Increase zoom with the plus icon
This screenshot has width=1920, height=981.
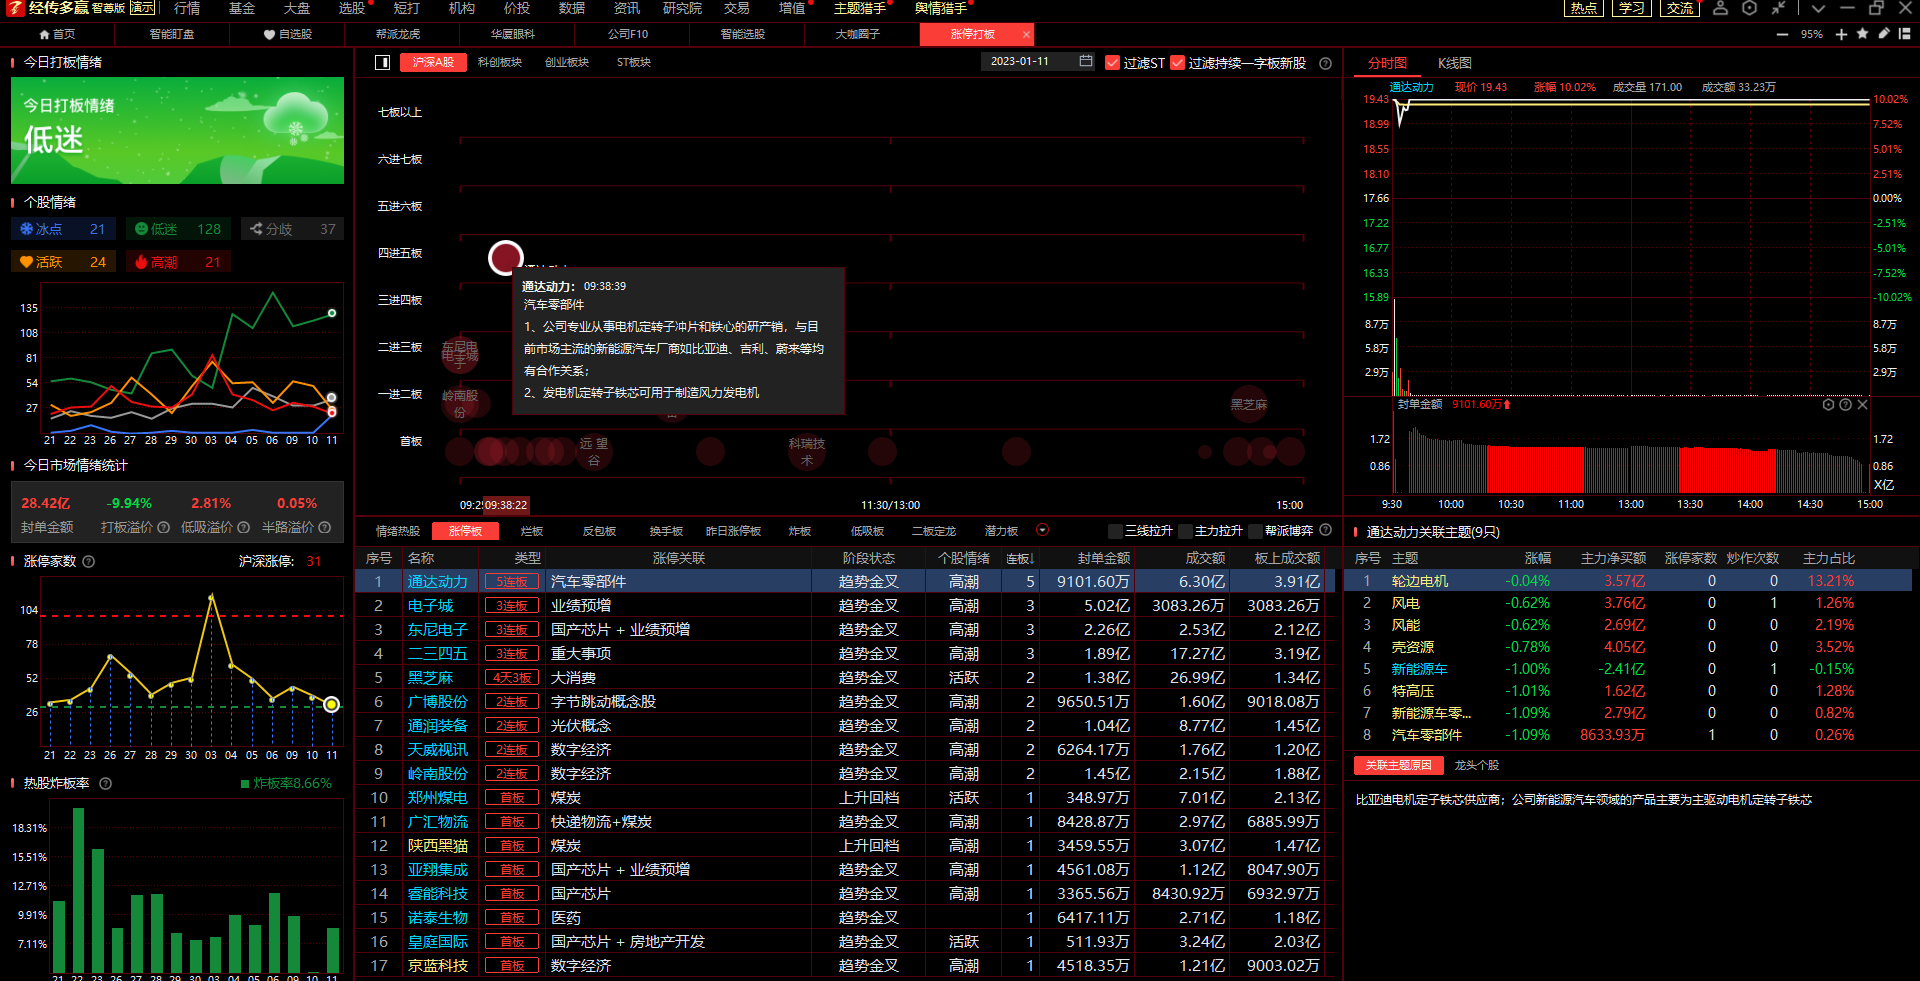pyautogui.click(x=1841, y=34)
